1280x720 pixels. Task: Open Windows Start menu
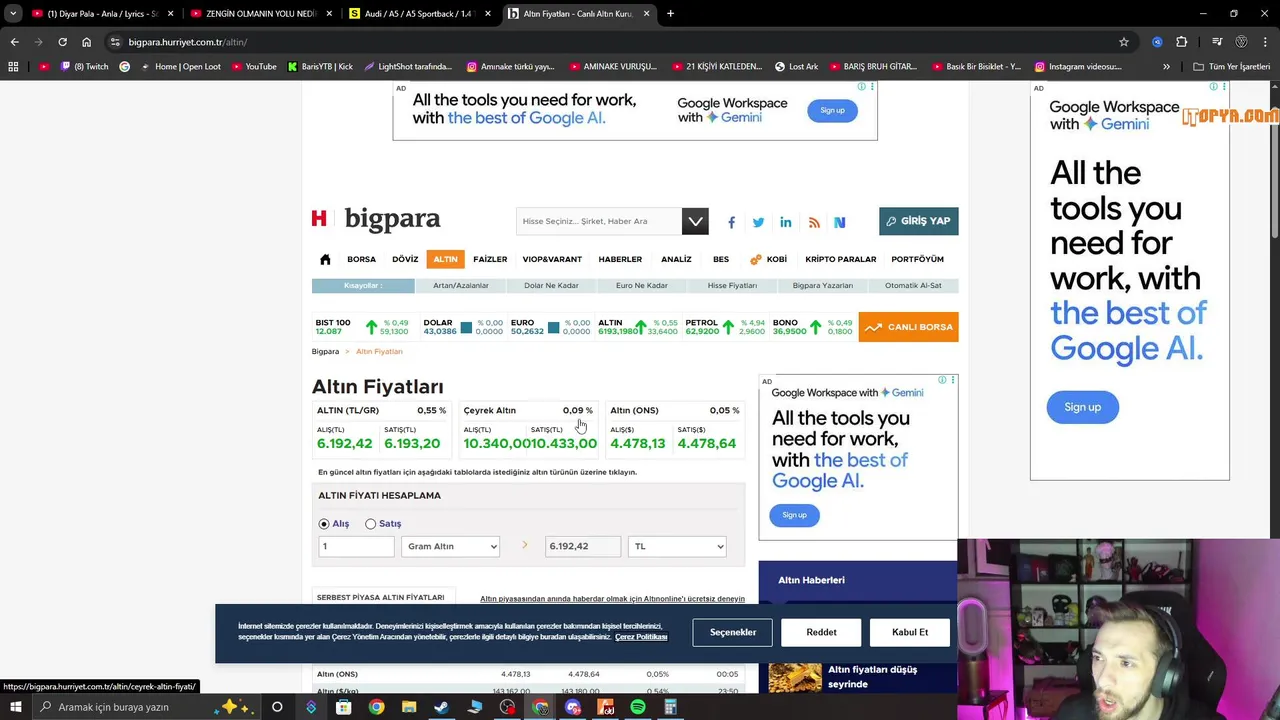click(x=15, y=707)
